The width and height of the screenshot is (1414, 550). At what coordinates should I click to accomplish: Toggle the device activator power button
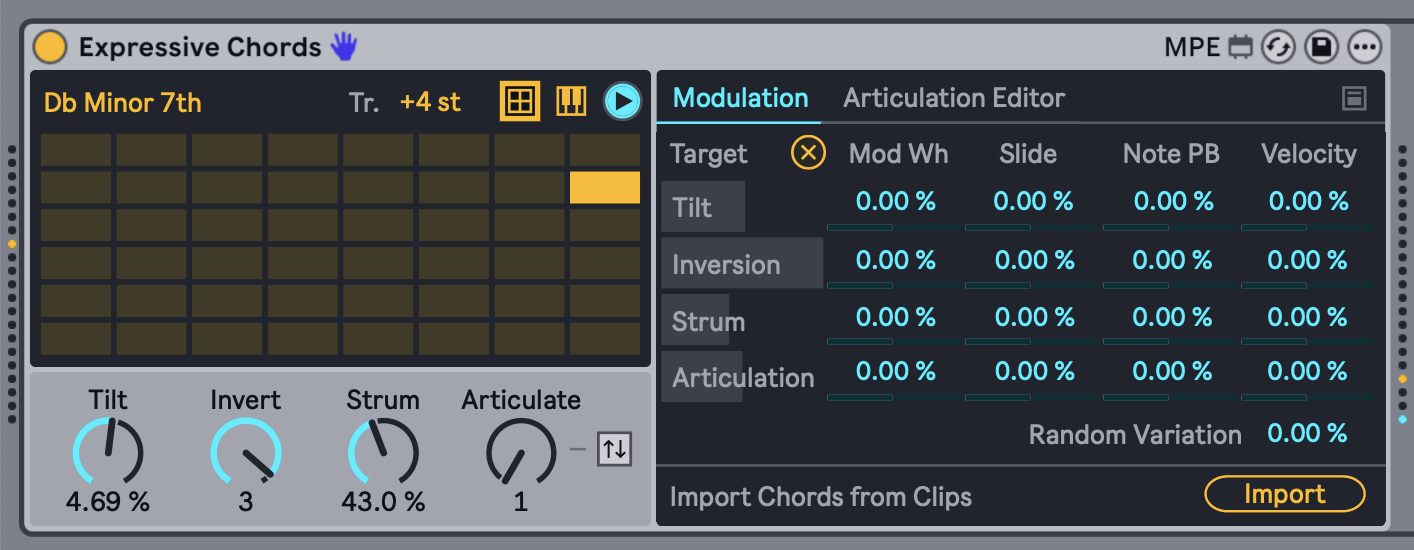point(49,47)
